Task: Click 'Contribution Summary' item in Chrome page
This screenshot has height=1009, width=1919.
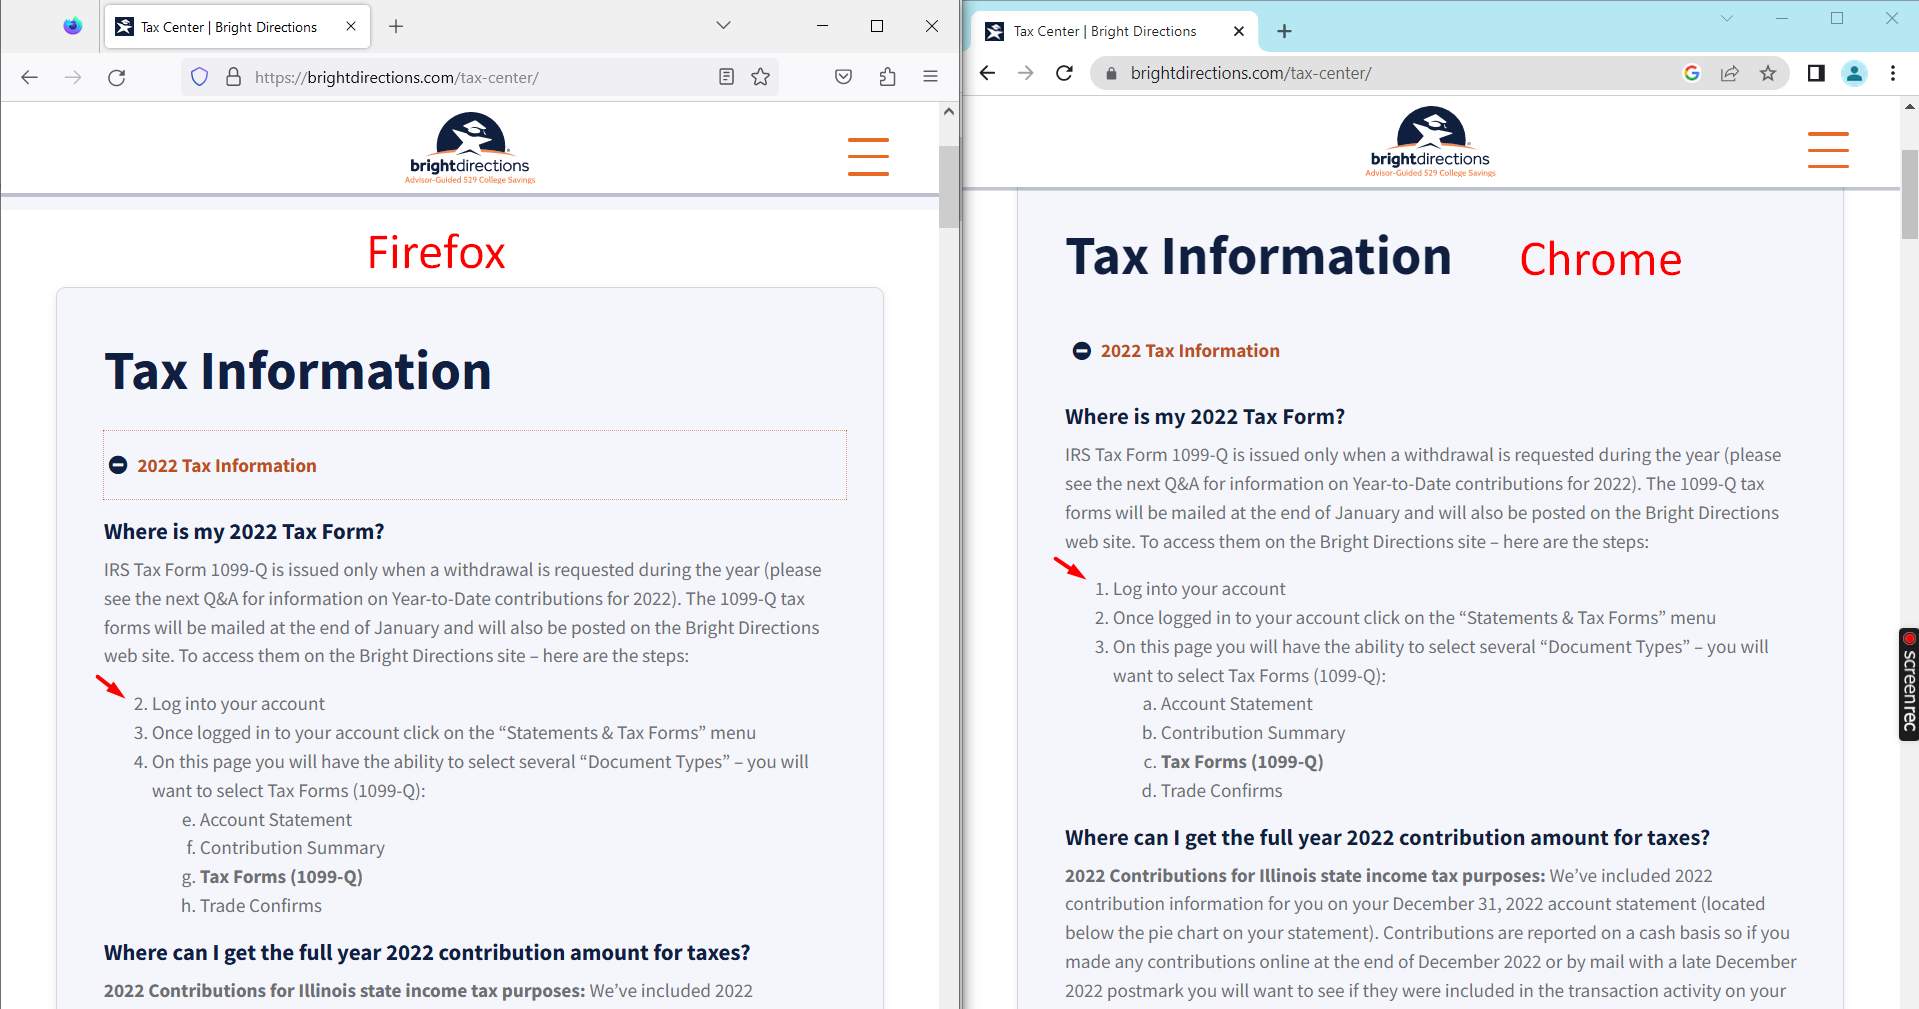Action: tap(1253, 733)
